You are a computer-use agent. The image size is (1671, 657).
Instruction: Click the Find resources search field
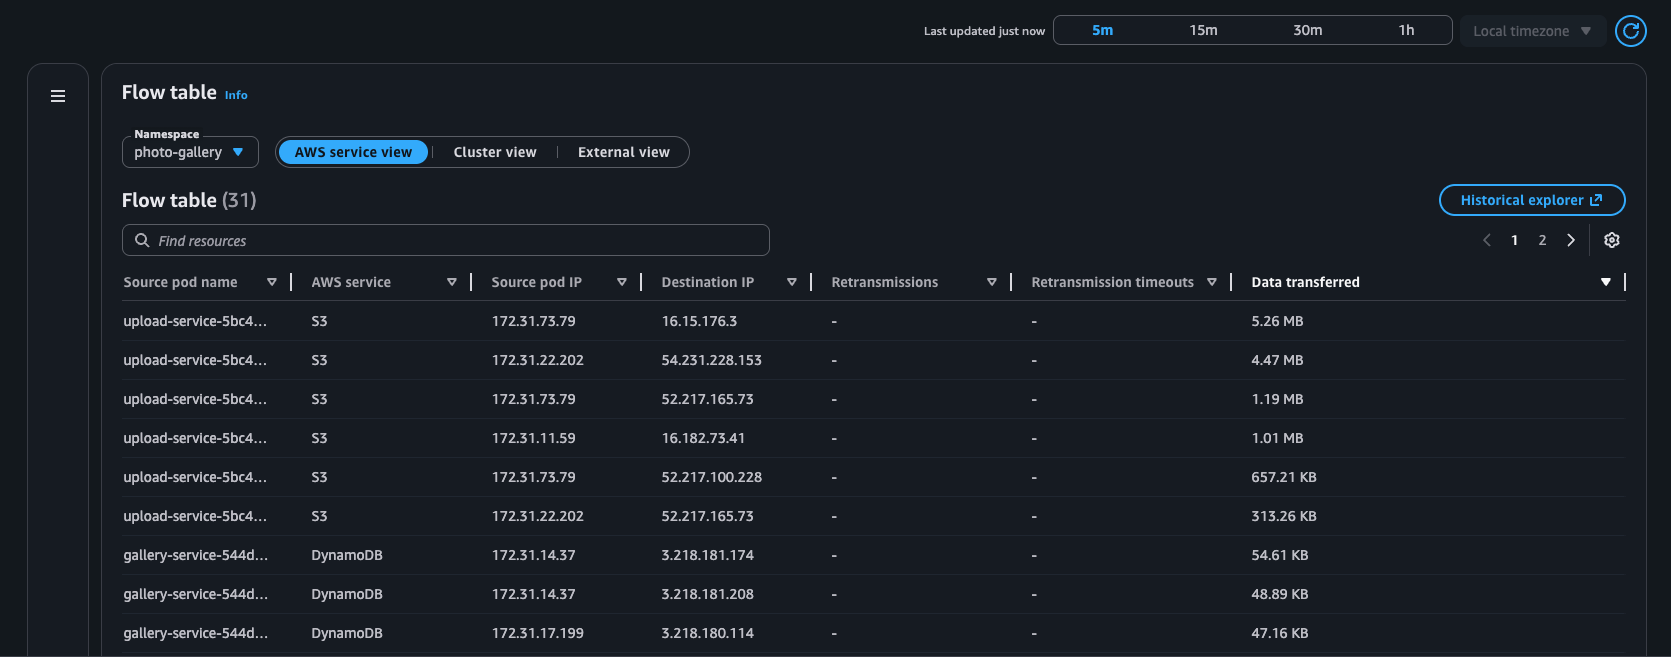pyautogui.click(x=445, y=240)
